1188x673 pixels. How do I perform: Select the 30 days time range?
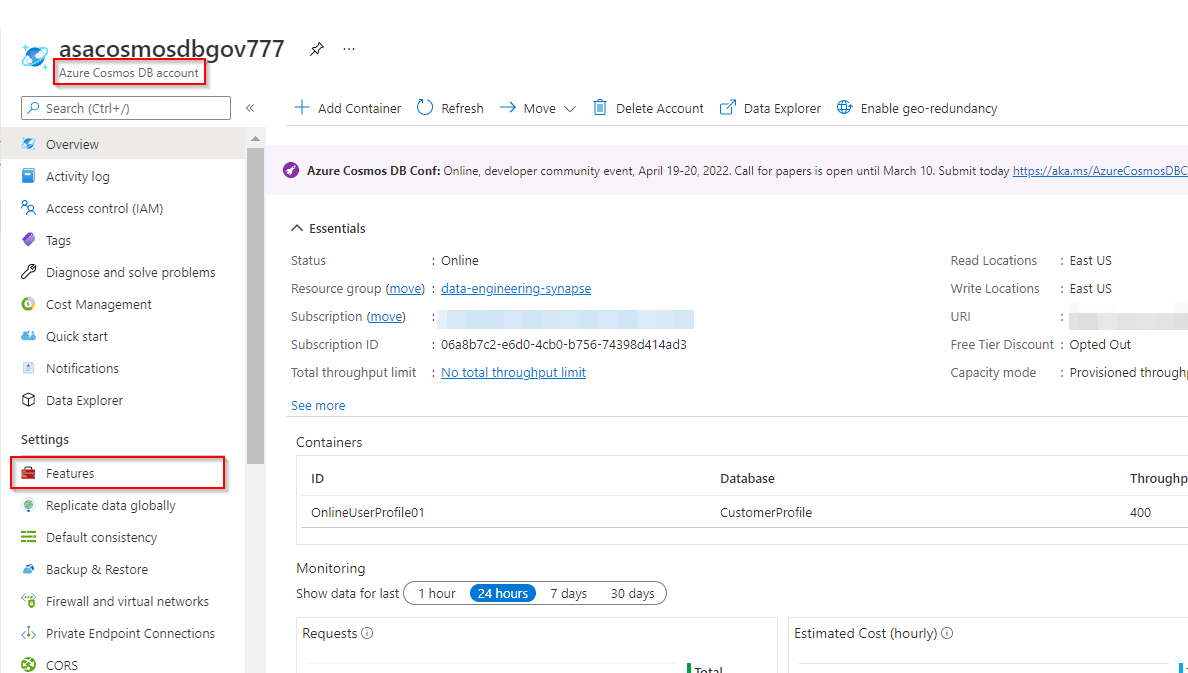(632, 593)
